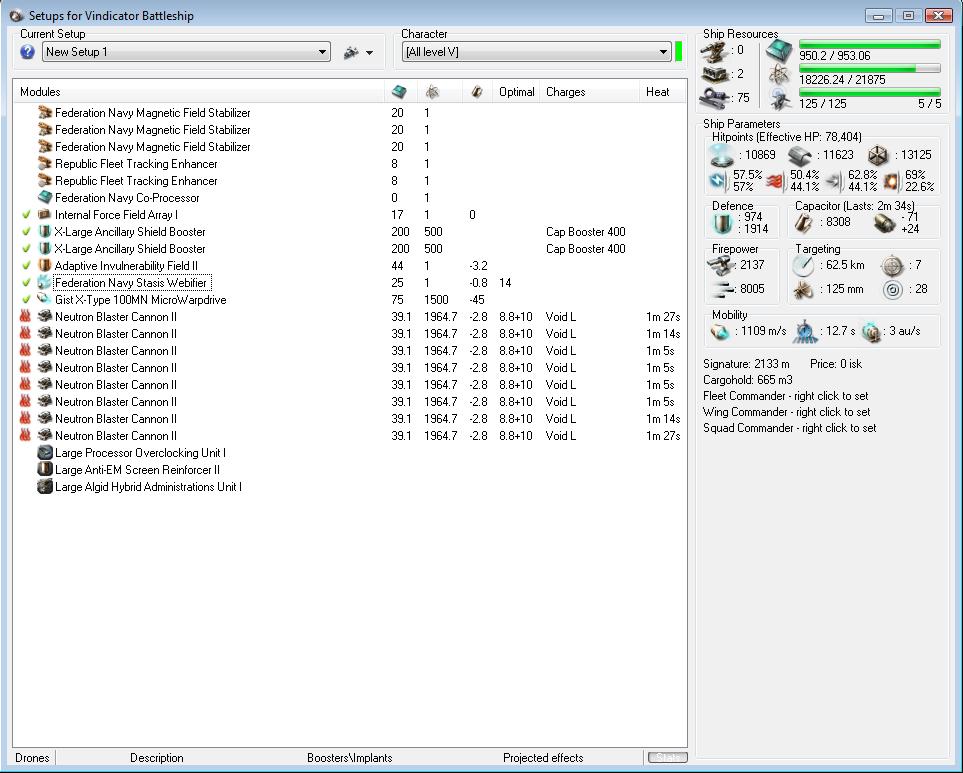Click the blue help question mark icon

tap(27, 52)
